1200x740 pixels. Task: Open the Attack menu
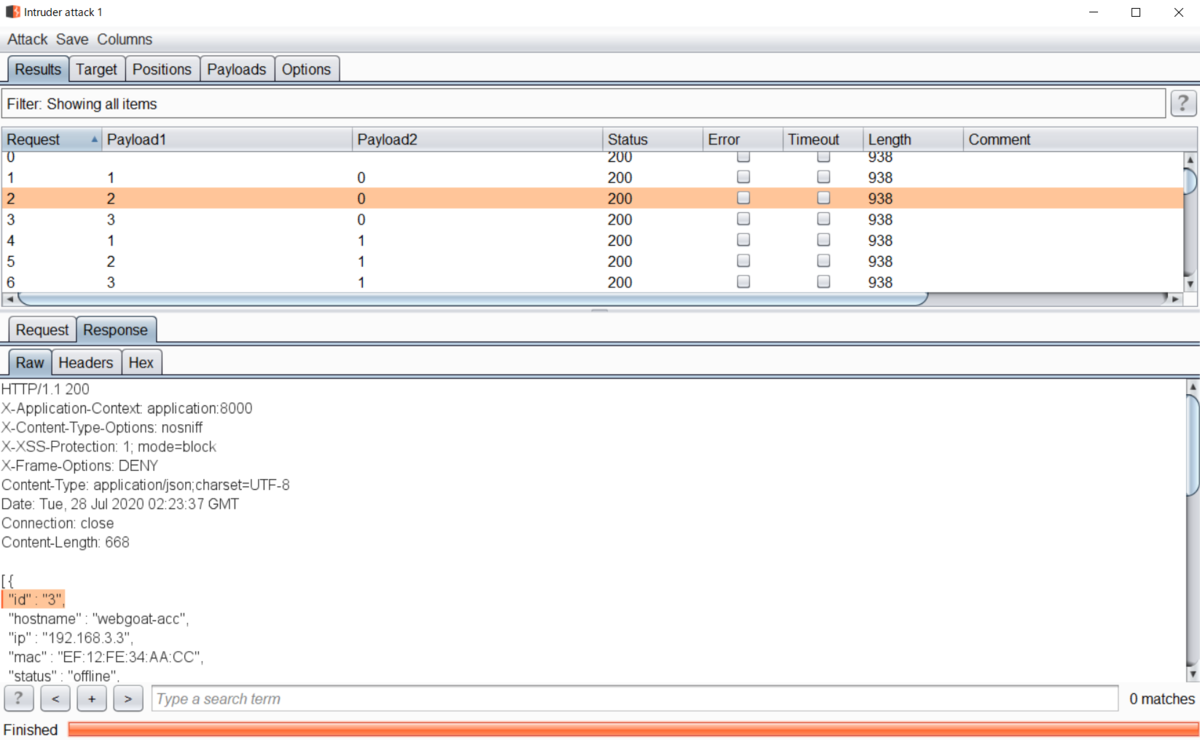[28, 39]
